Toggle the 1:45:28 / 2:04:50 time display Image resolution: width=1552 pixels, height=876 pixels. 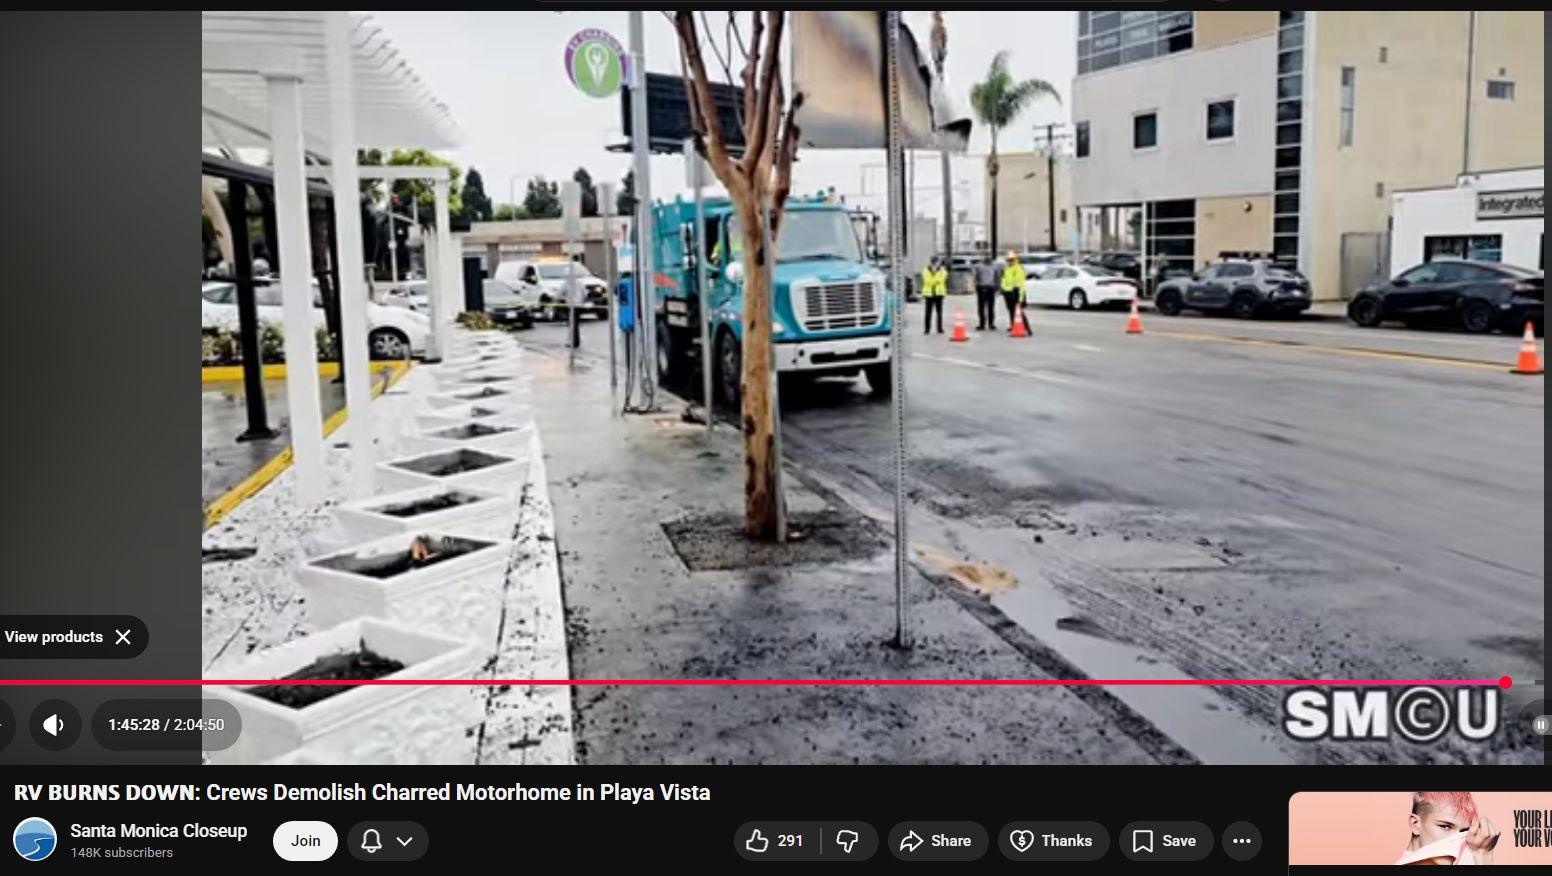click(x=166, y=725)
